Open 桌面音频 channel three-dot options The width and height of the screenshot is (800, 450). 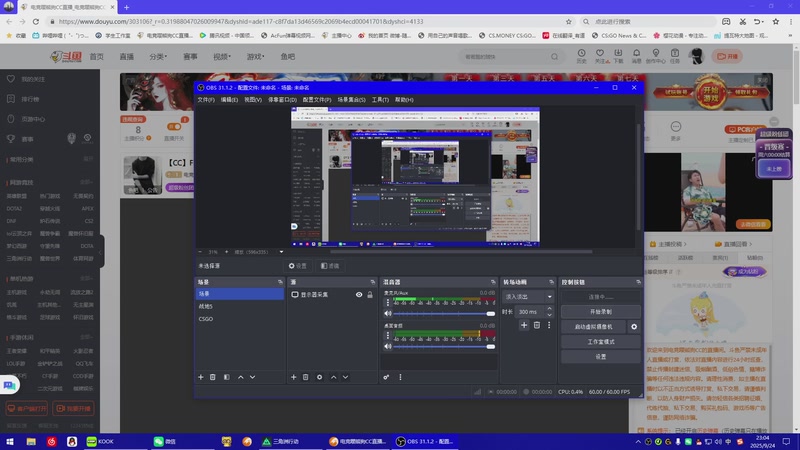tap(388, 335)
